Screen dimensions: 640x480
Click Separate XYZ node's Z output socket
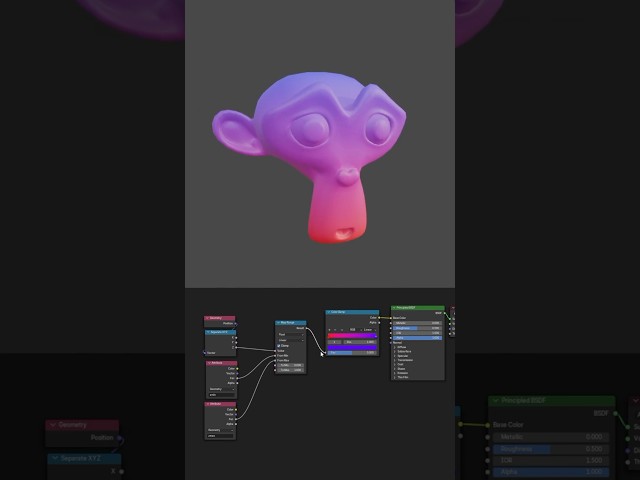tap(236, 347)
